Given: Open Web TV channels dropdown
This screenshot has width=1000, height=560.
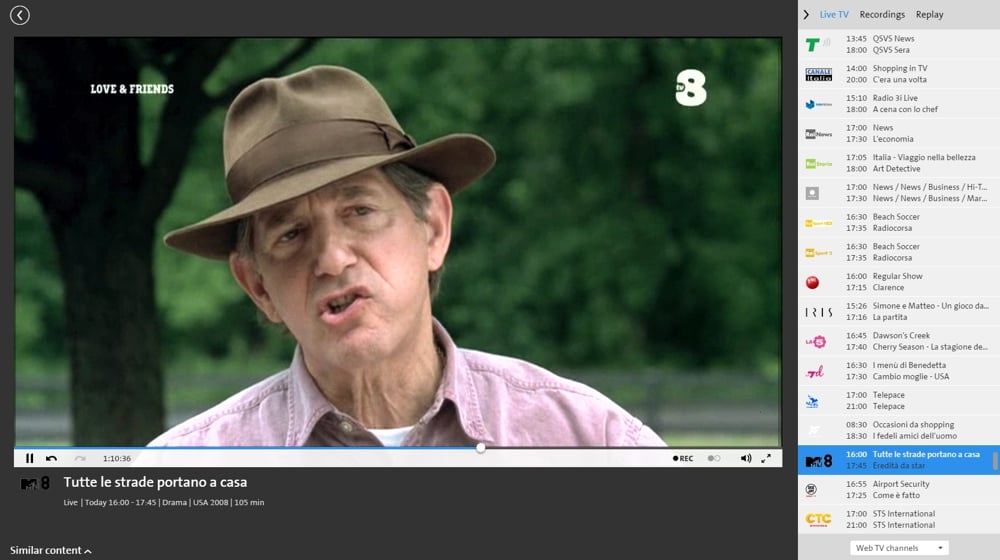Looking at the screenshot, I should pyautogui.click(x=899, y=548).
